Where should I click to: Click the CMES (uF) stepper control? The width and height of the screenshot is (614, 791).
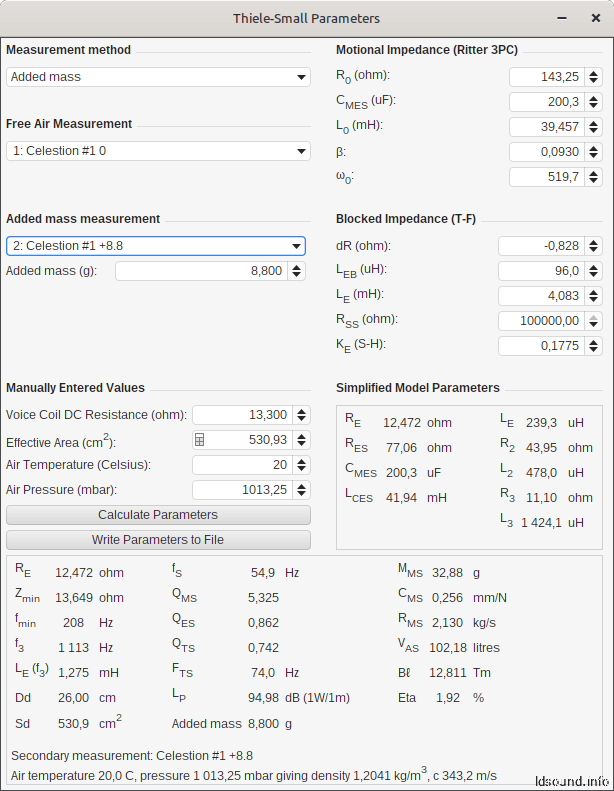[x=594, y=102]
